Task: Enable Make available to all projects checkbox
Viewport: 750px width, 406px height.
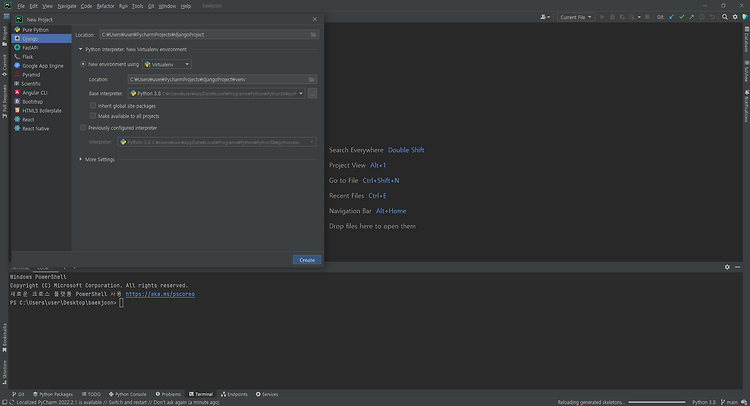Action: pos(93,116)
